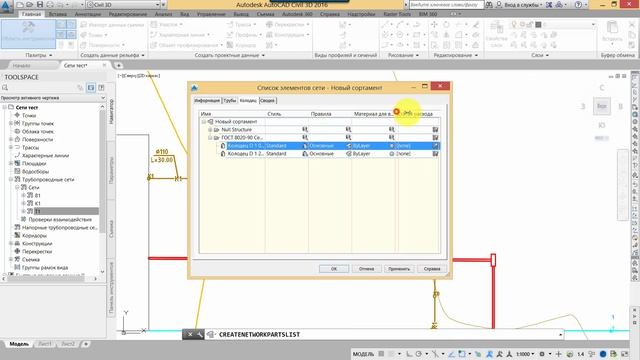Switch to the Лист1 layout tab
Viewport: 640px width, 360px height.
(45, 344)
